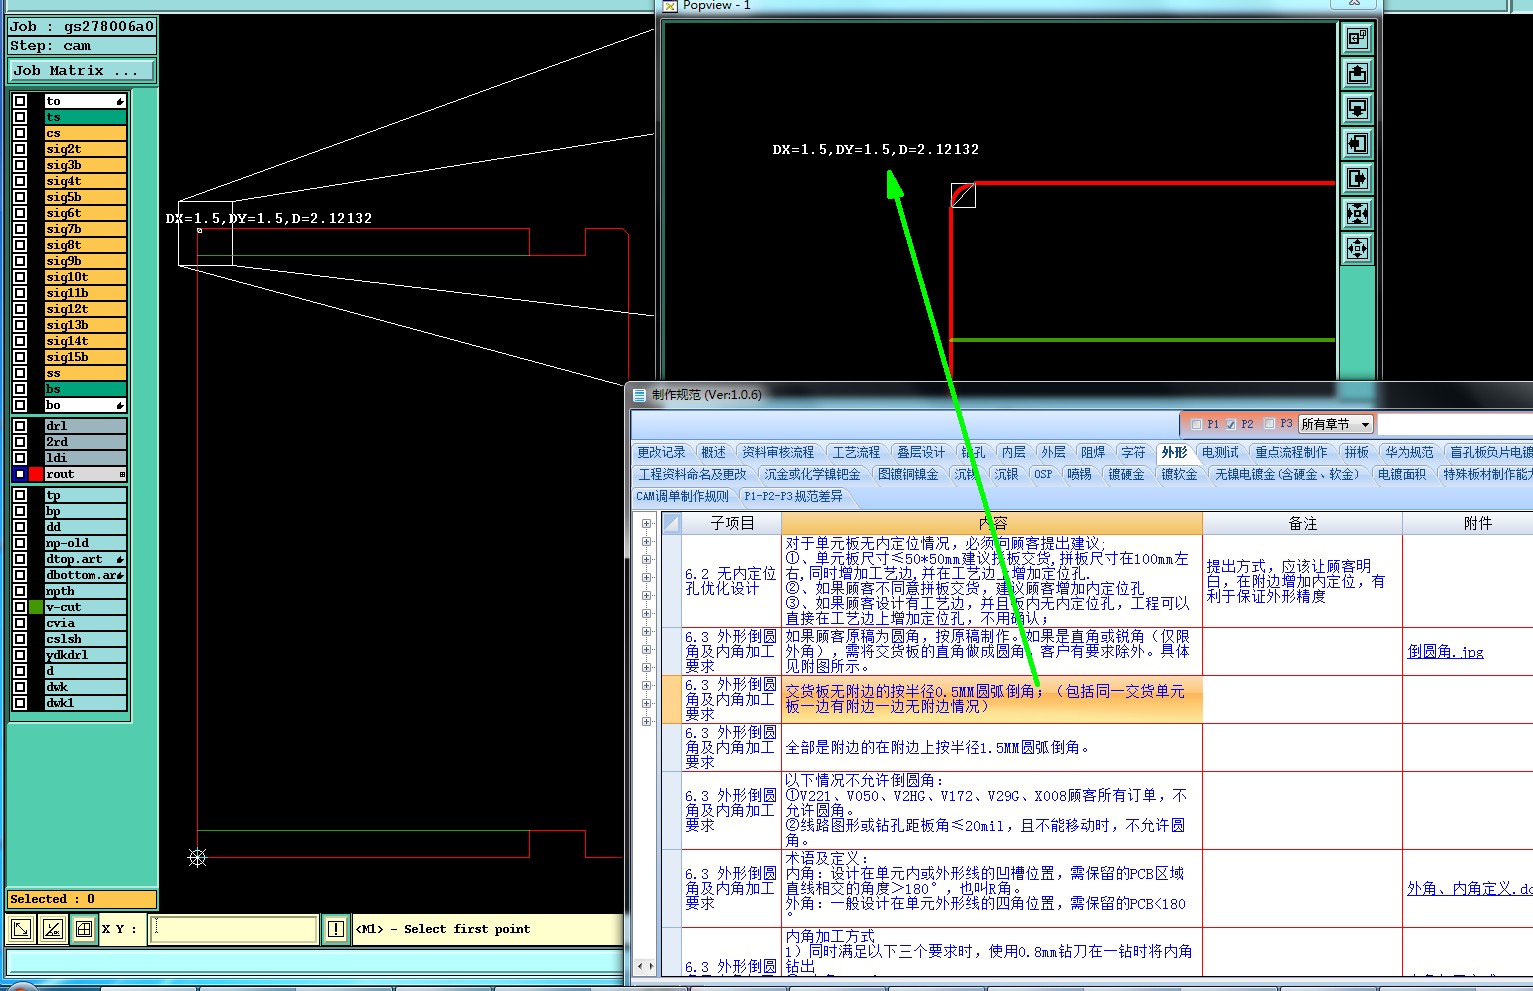1533x991 pixels.
Task: Uncheck the P2 checkbox
Action: coord(1231,424)
